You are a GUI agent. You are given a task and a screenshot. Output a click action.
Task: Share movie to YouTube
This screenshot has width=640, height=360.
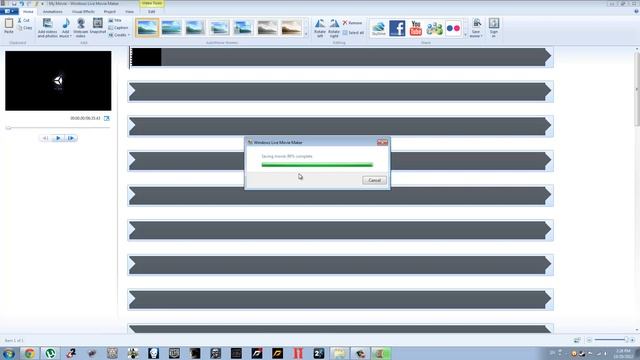coord(416,28)
